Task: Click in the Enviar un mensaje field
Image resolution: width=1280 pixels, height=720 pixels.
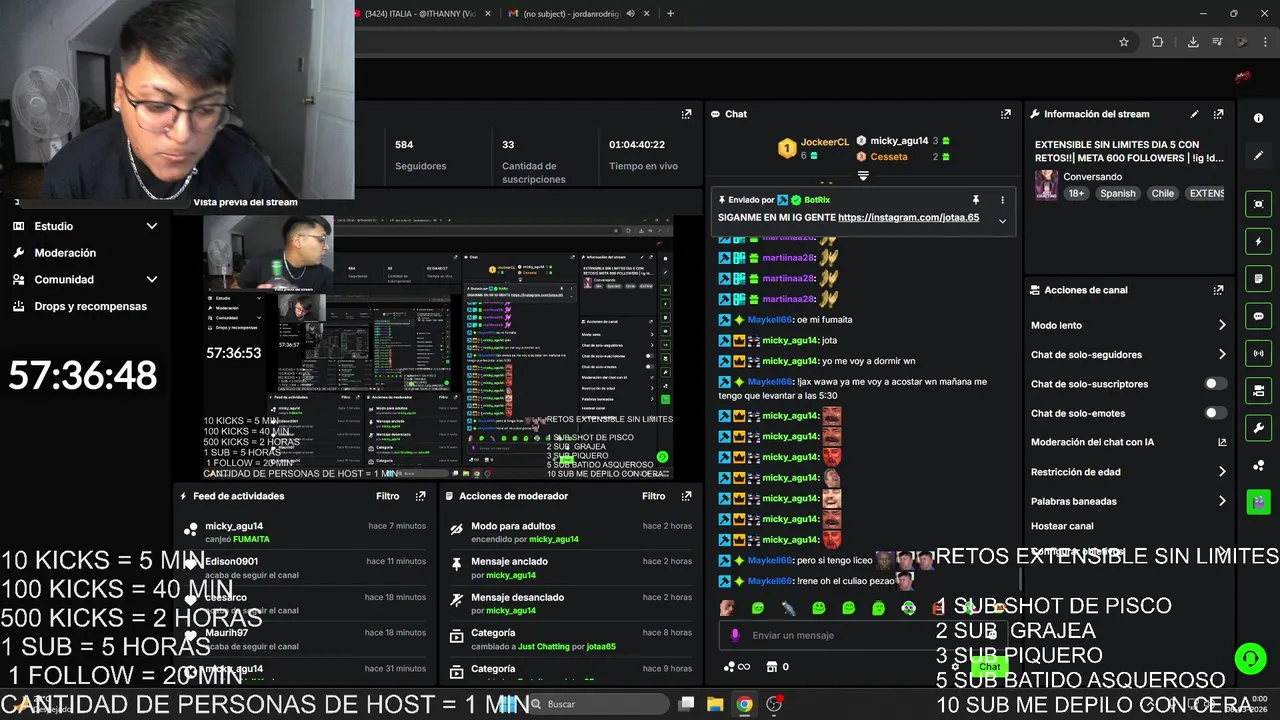Action: point(863,635)
